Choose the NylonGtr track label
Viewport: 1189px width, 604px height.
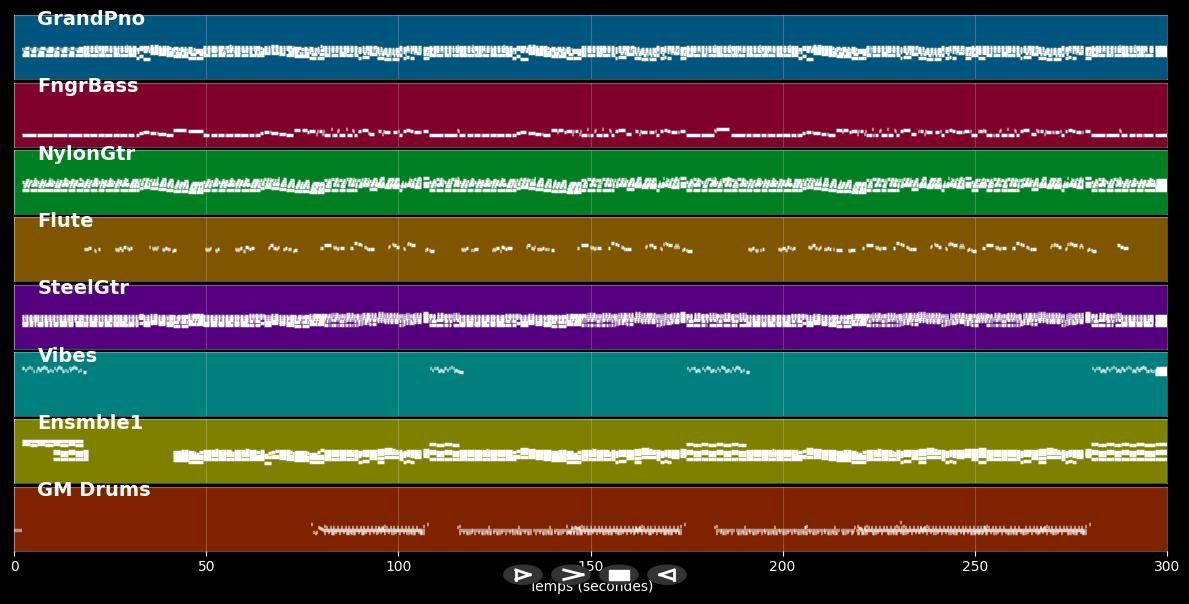(x=86, y=154)
